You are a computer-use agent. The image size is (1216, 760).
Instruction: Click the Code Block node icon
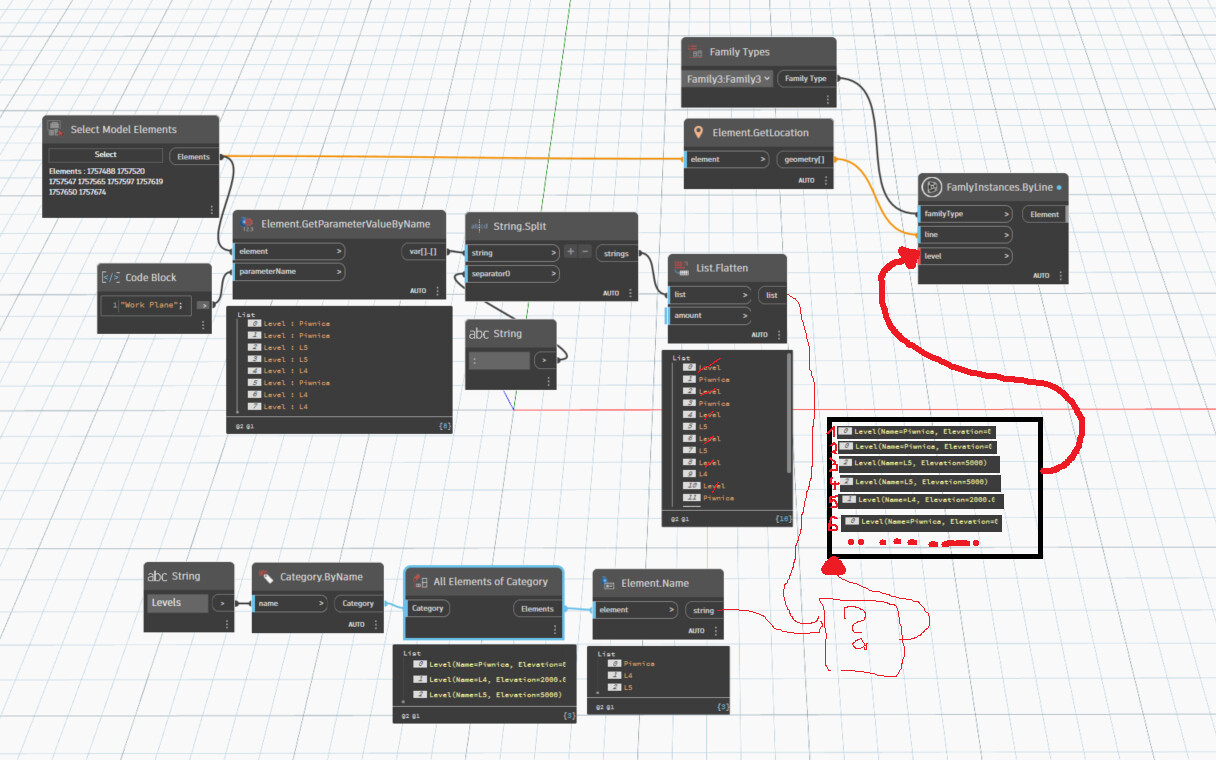click(111, 277)
